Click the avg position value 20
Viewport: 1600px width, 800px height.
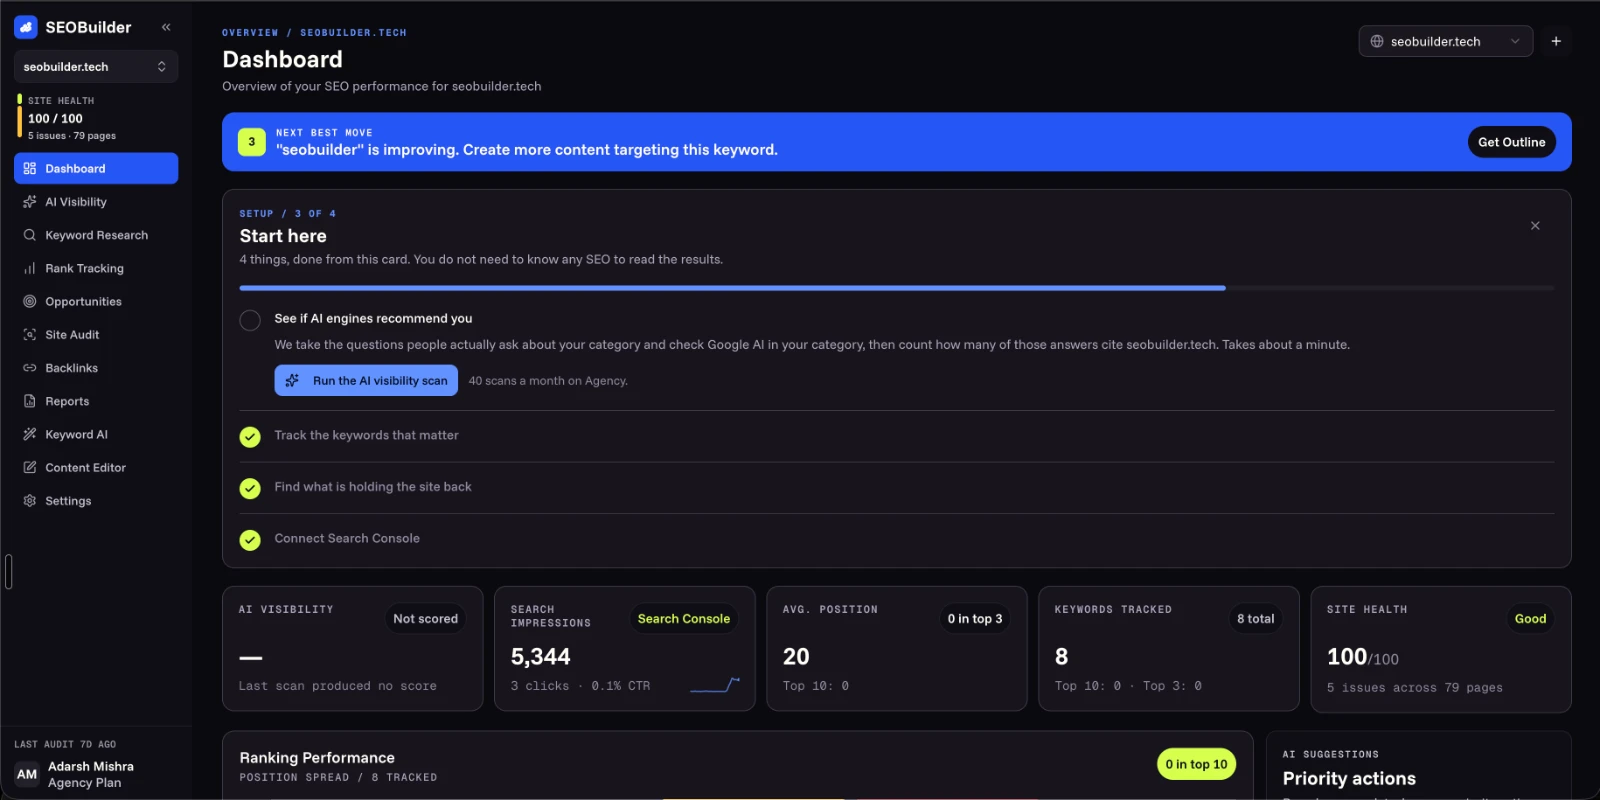[x=796, y=657]
